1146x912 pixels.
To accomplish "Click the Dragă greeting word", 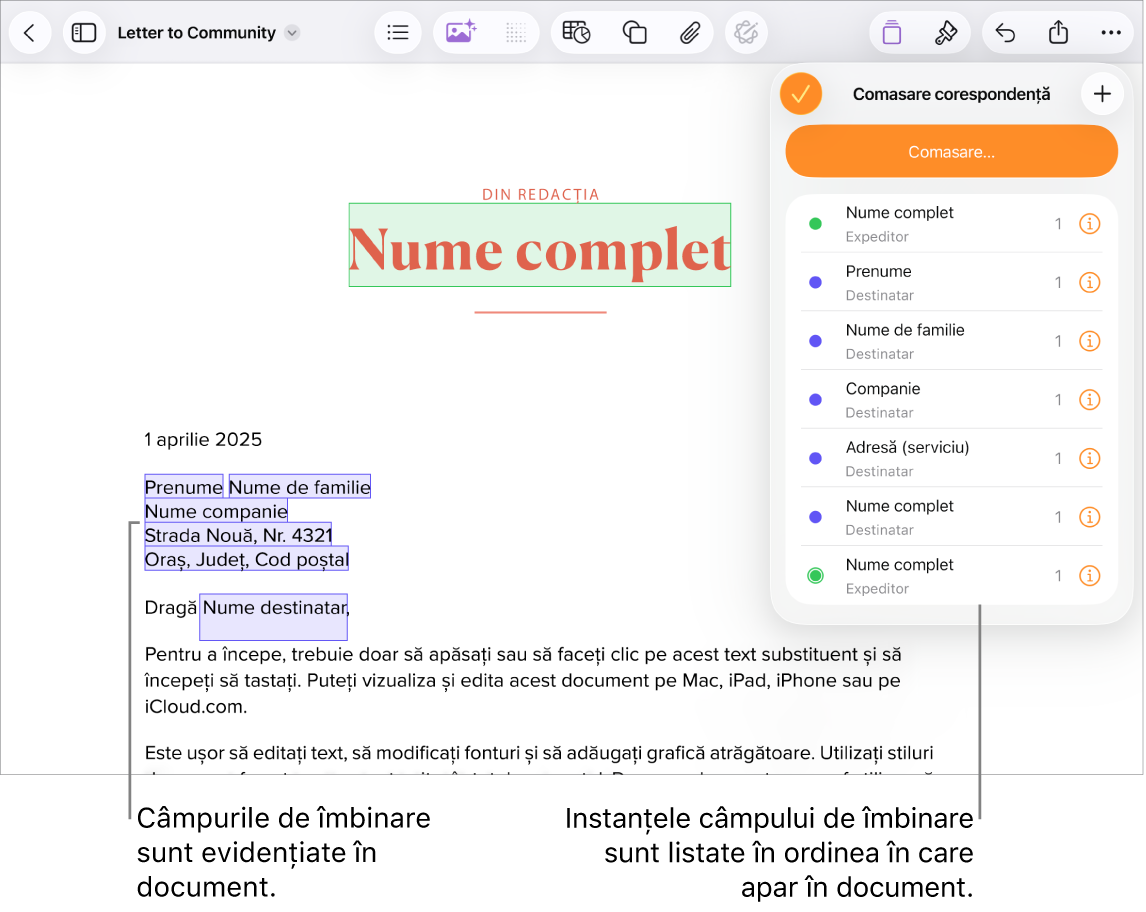I will click(171, 608).
